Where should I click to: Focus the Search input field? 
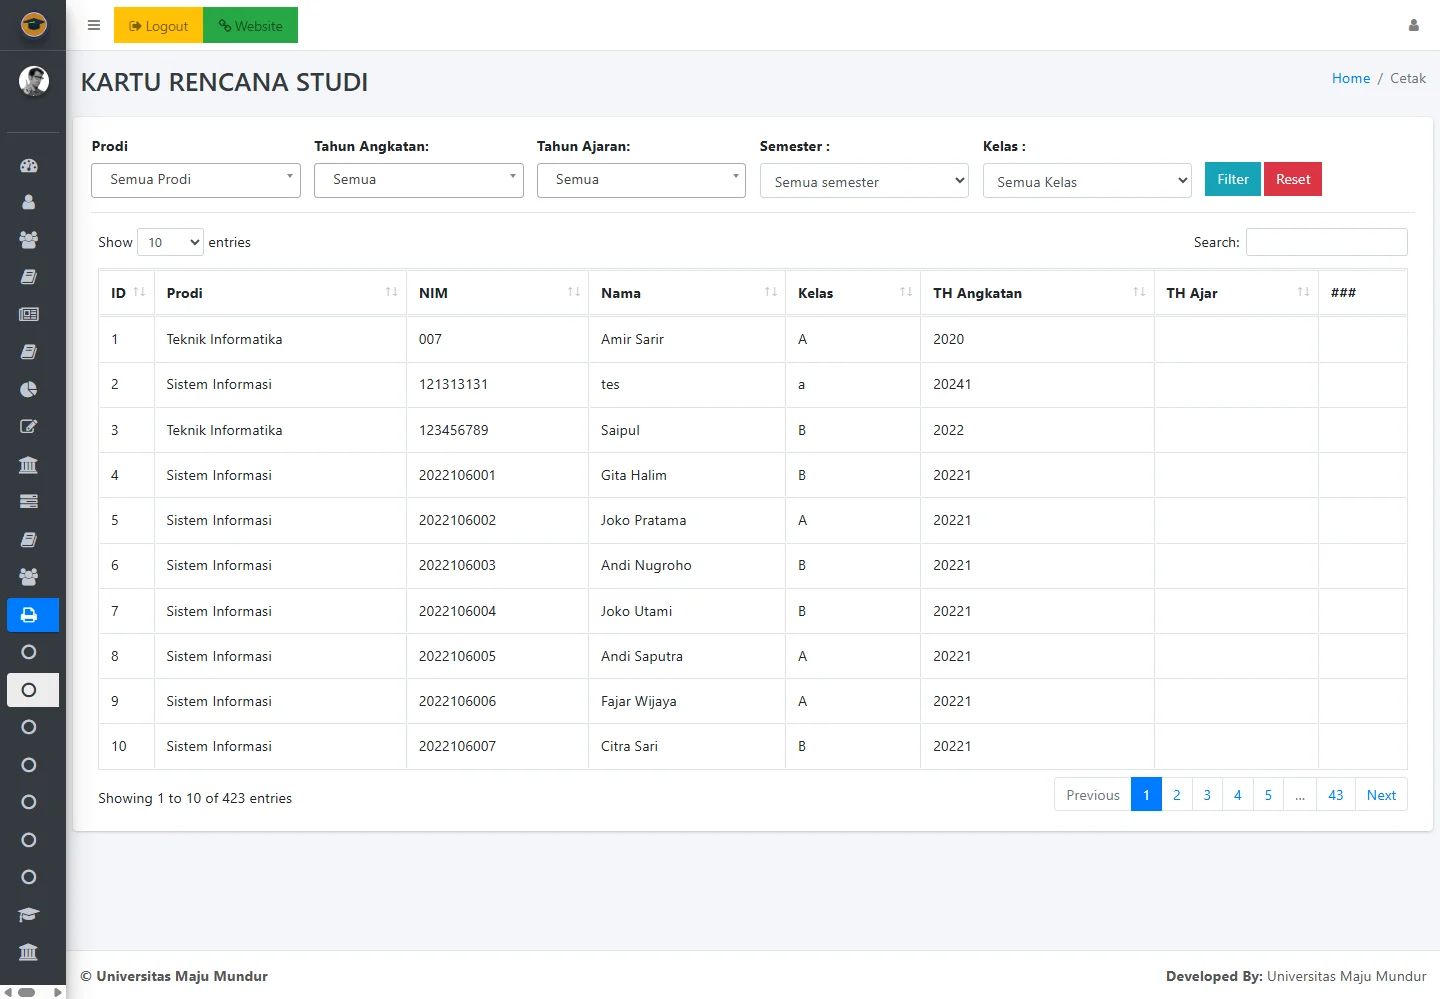[1326, 242]
